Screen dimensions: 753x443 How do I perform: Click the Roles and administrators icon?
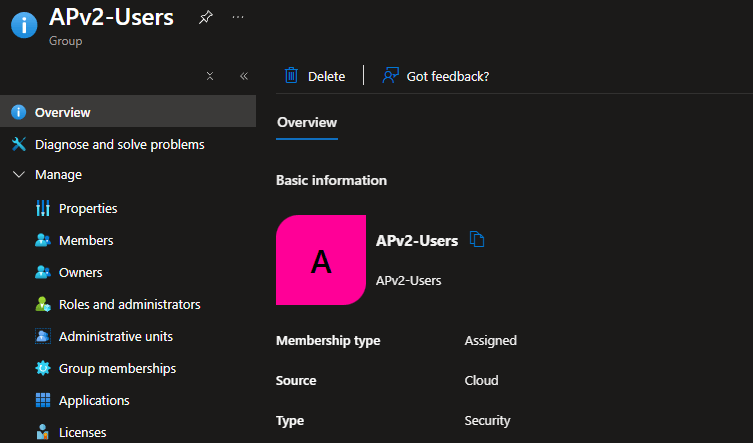click(43, 304)
